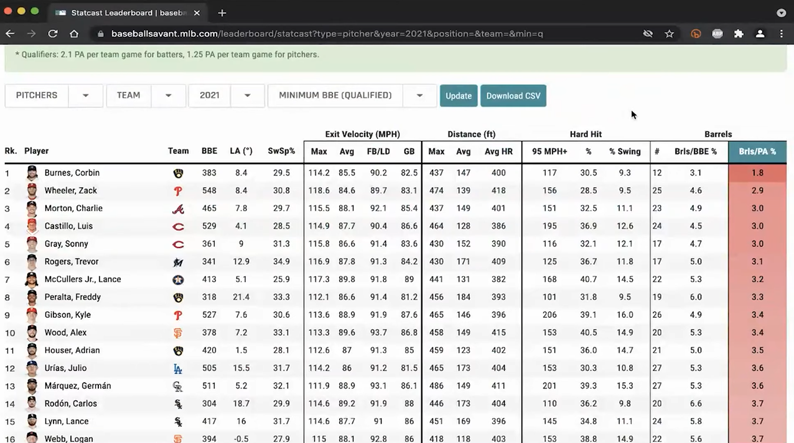Open Wheeler, Zack player link

pos(70,190)
